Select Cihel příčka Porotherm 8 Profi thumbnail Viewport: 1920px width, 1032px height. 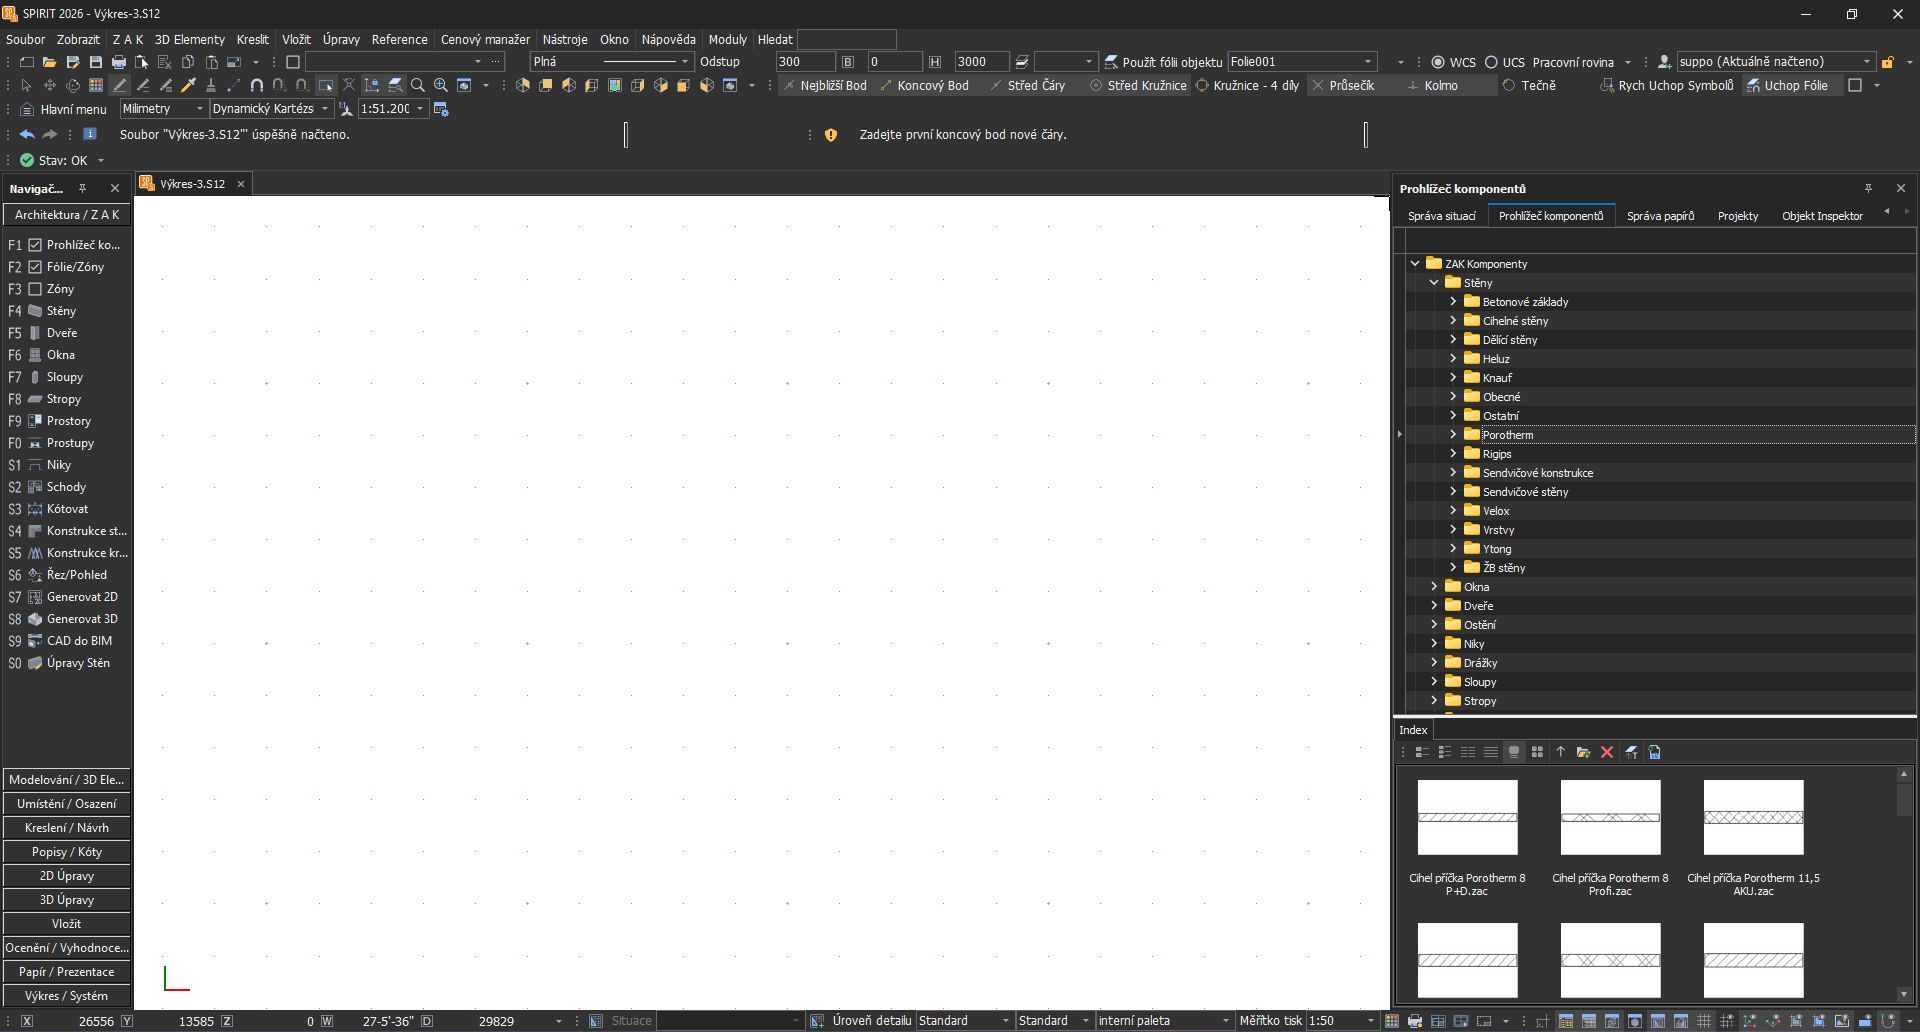(x=1610, y=818)
